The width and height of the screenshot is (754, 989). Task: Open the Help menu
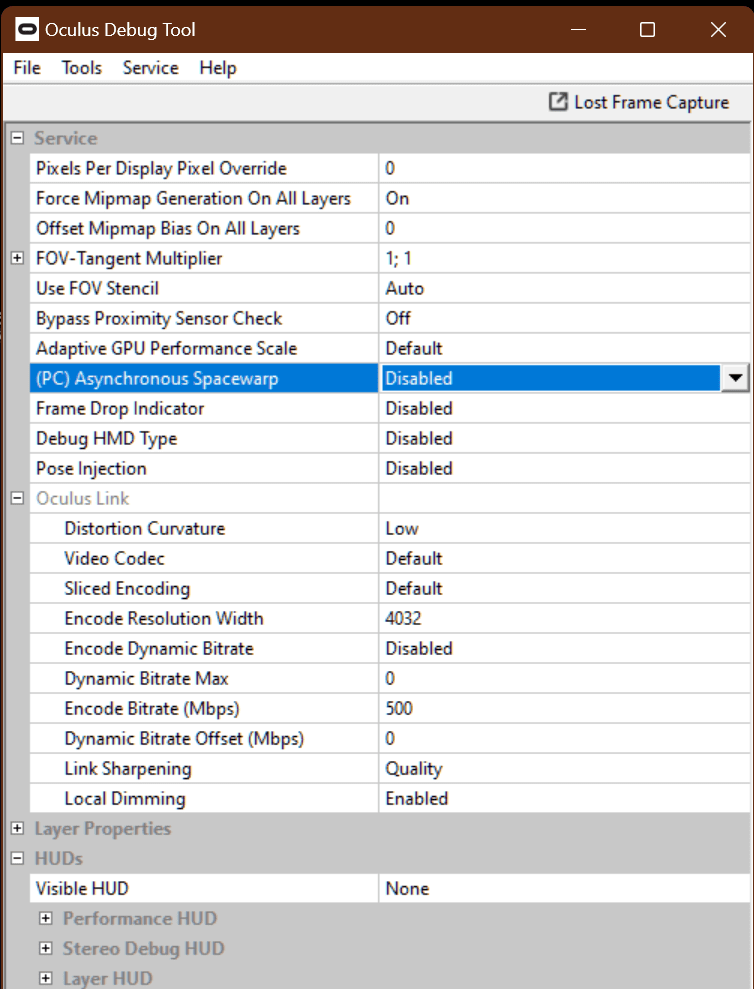(218, 67)
